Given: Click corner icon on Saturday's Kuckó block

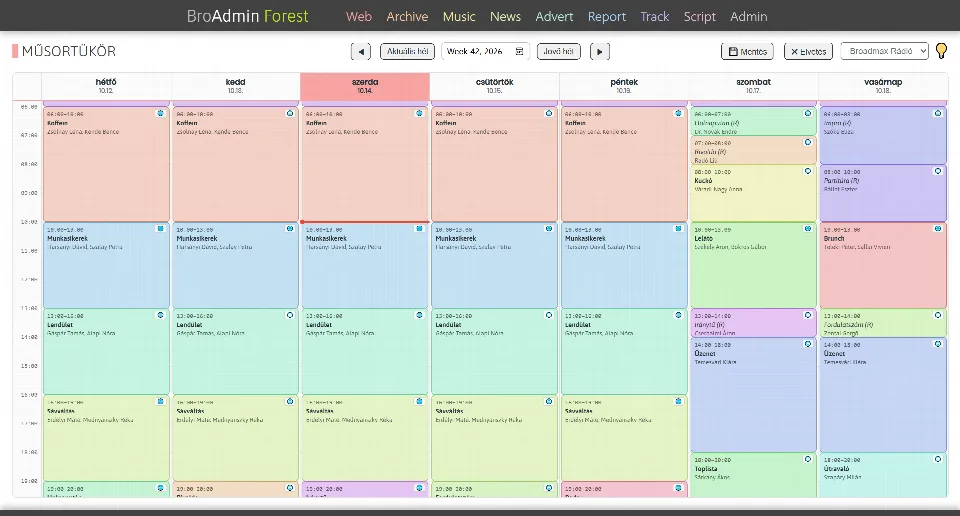Looking at the screenshot, I should click(x=808, y=171).
